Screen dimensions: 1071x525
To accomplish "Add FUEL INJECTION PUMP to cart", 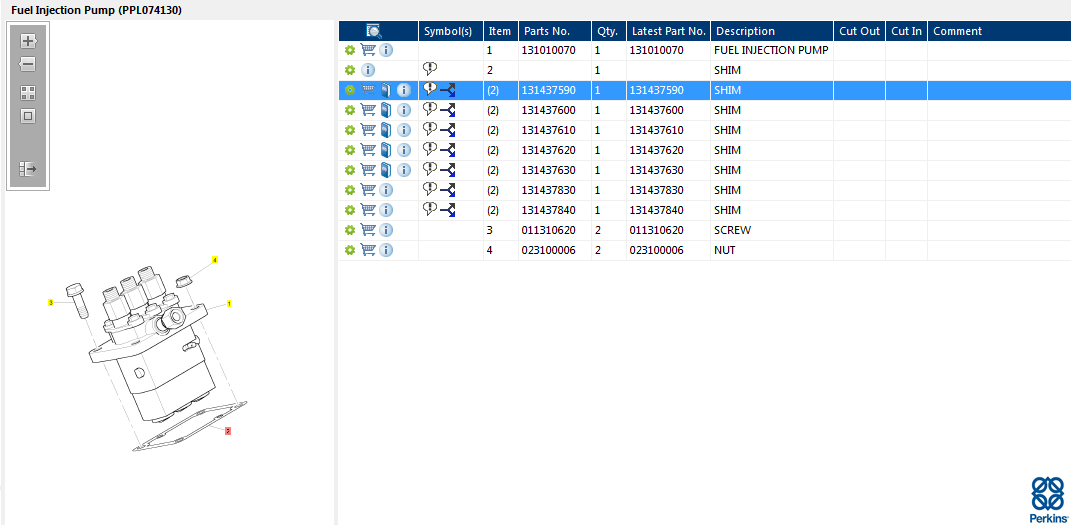I will 368,50.
